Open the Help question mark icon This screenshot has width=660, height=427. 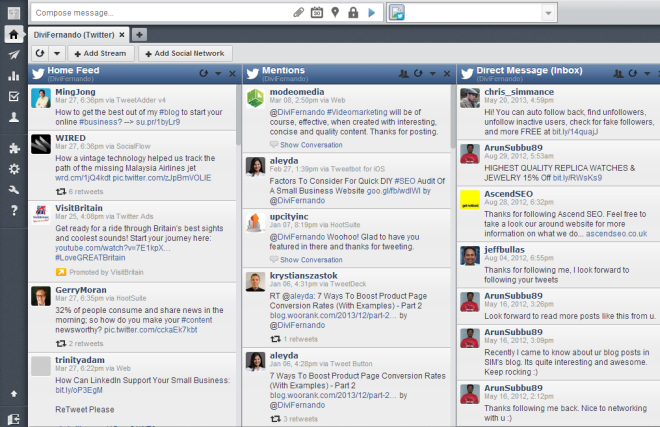(x=14, y=210)
